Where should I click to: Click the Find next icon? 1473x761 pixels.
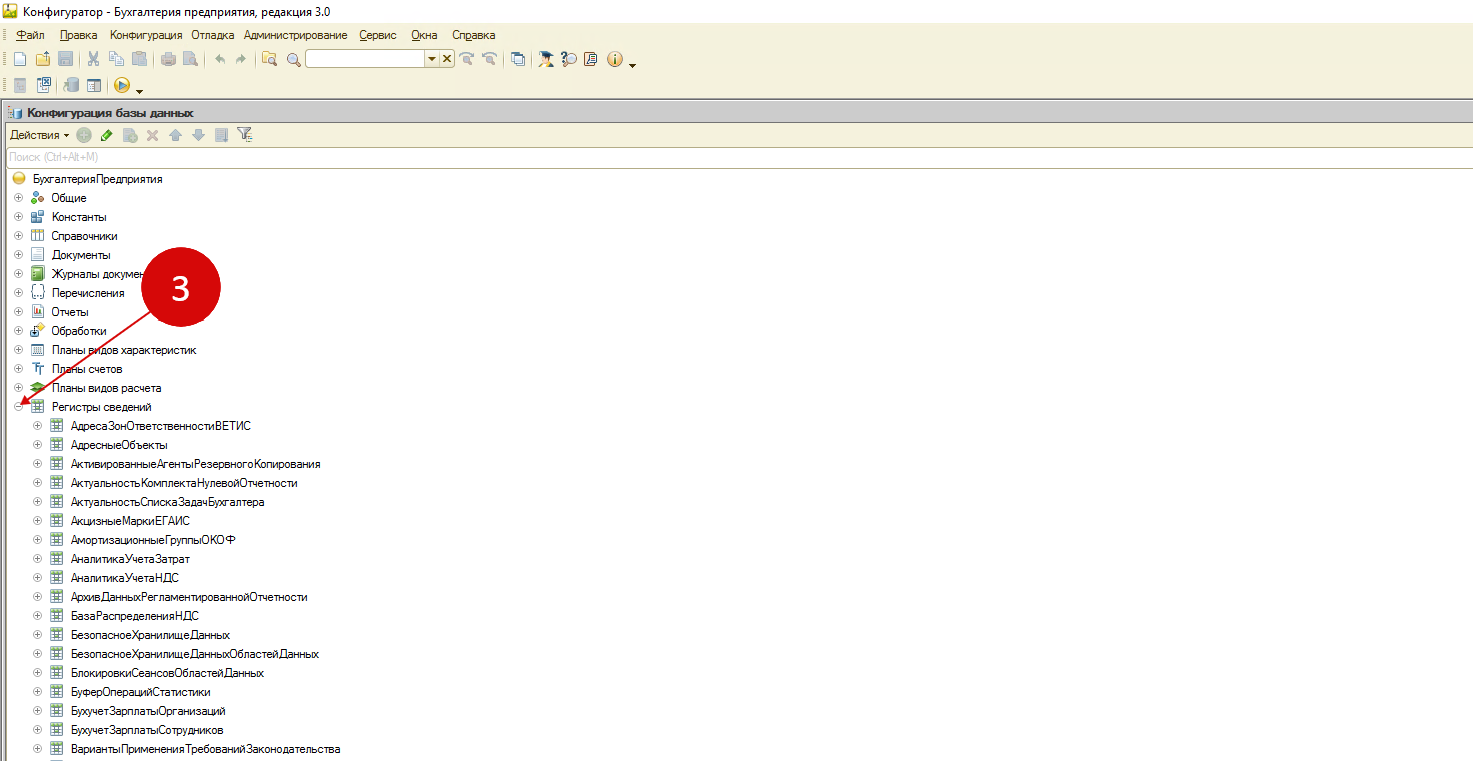466,59
